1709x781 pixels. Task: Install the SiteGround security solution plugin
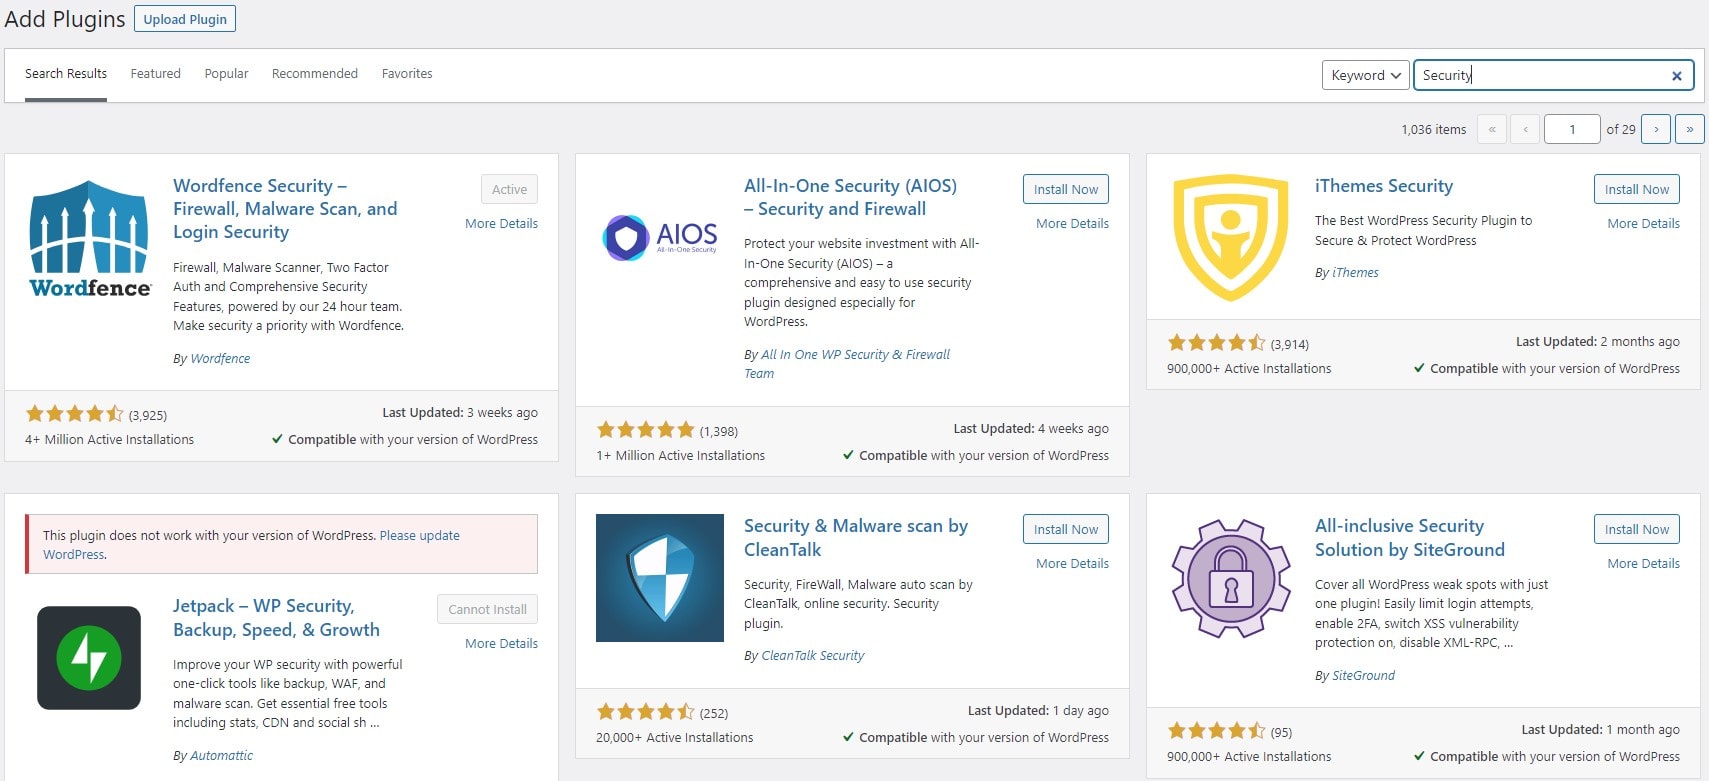(x=1637, y=529)
